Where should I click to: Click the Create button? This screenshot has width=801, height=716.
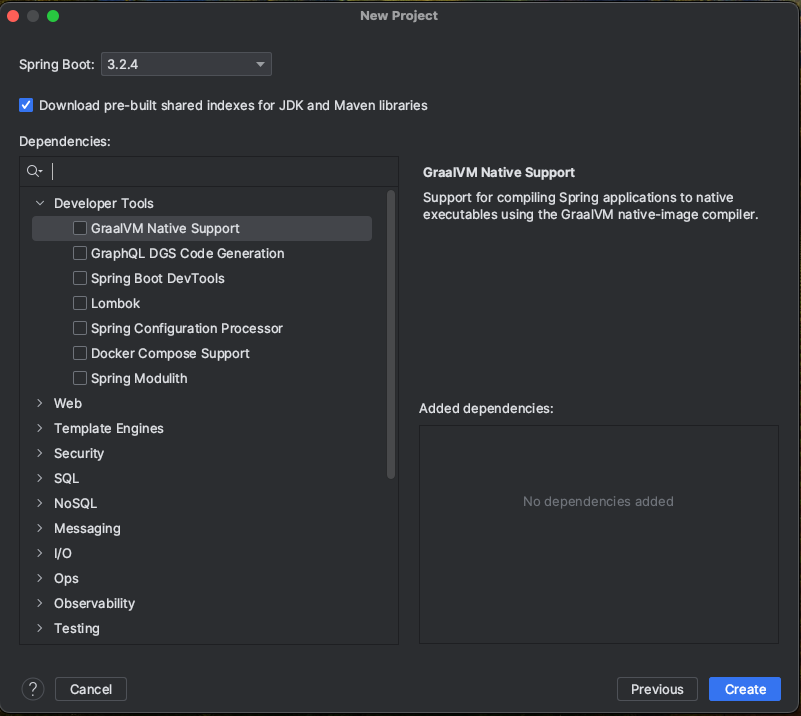click(745, 689)
